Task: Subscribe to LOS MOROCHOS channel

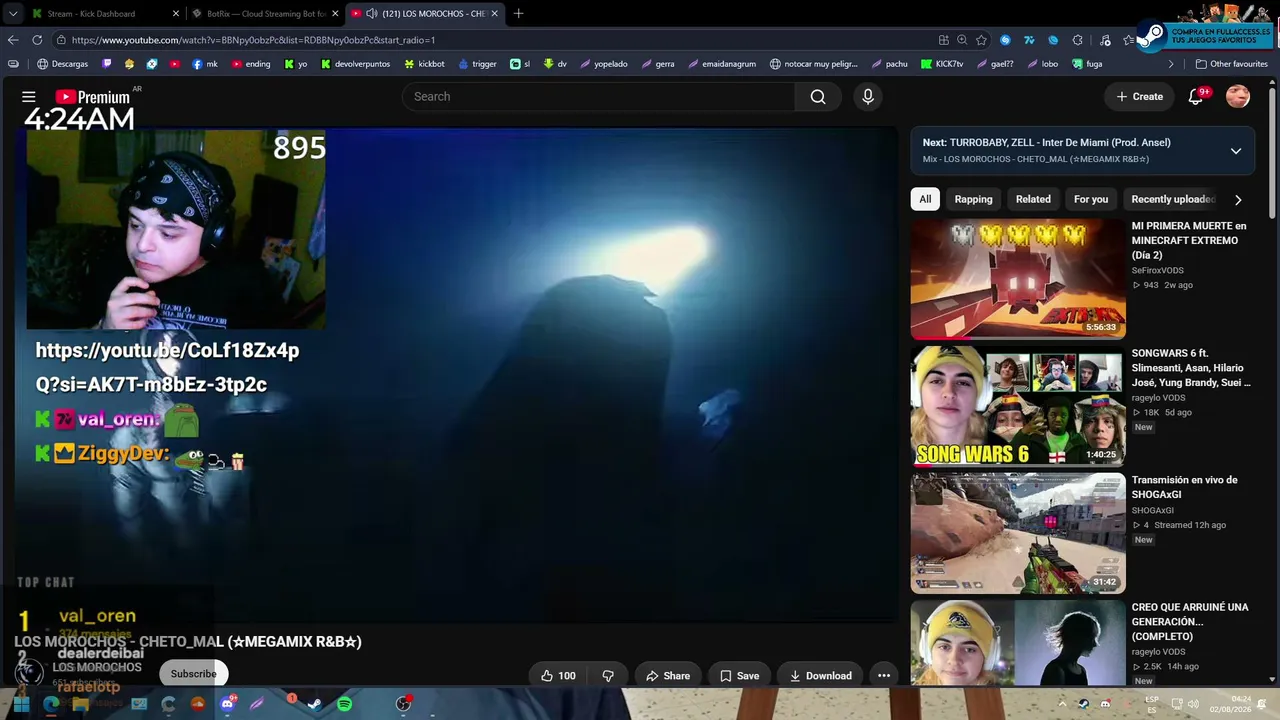Action: pos(193,674)
